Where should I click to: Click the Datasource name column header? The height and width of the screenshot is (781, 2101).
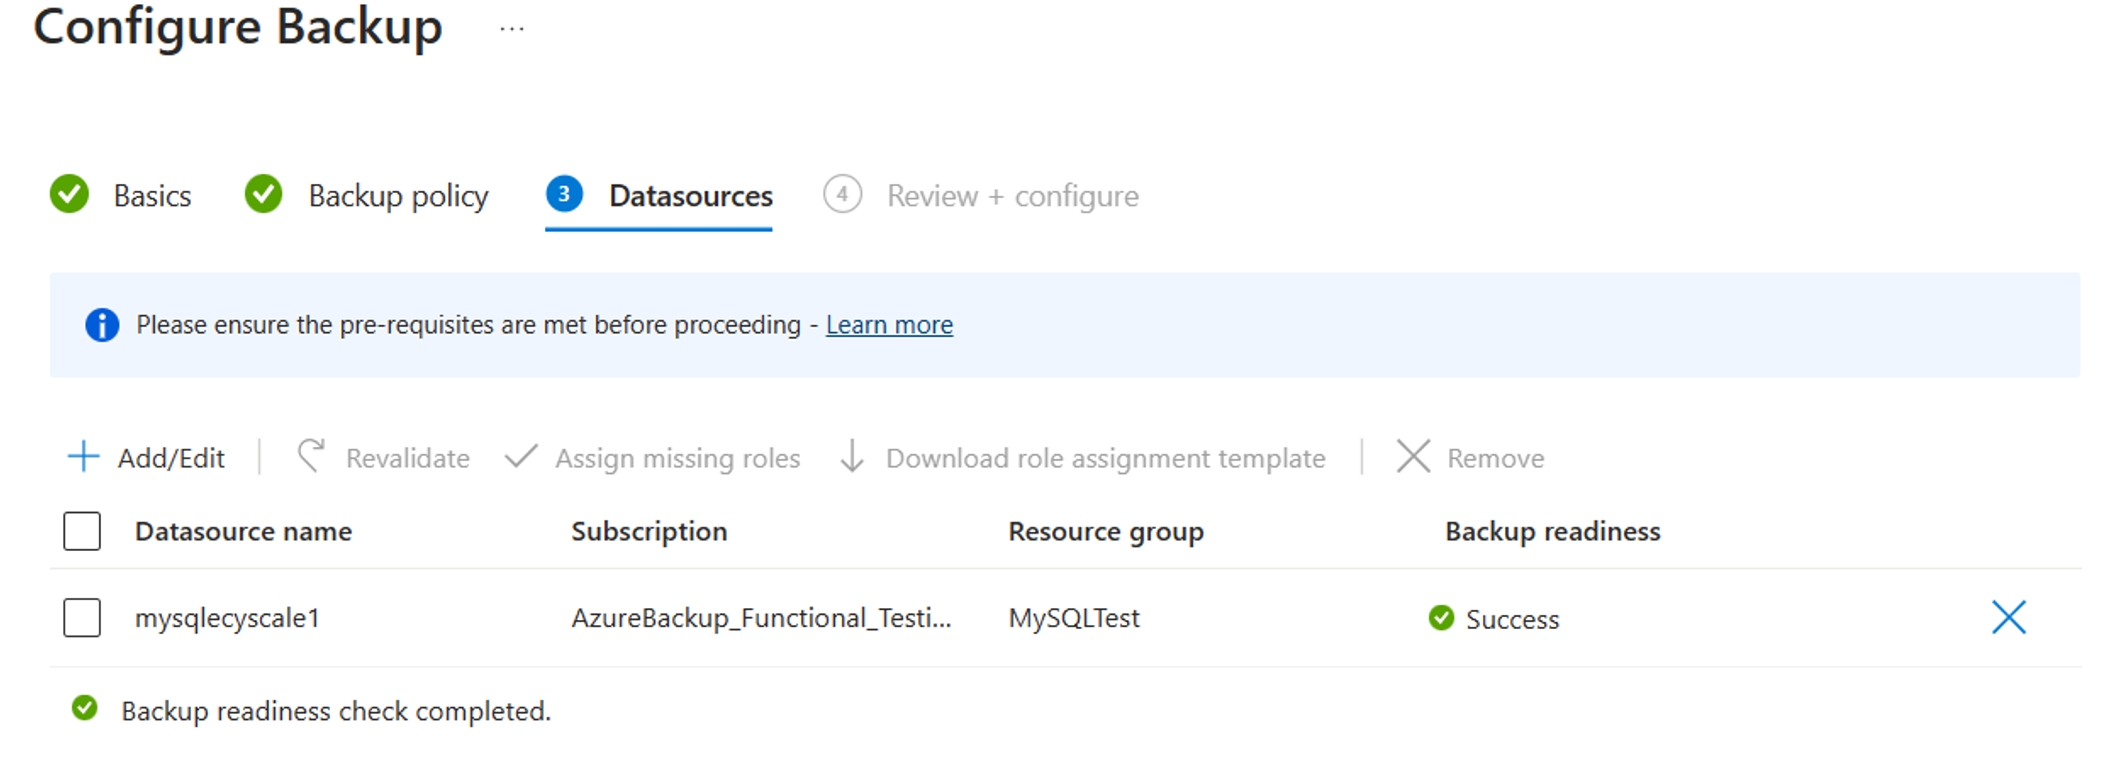coord(244,531)
